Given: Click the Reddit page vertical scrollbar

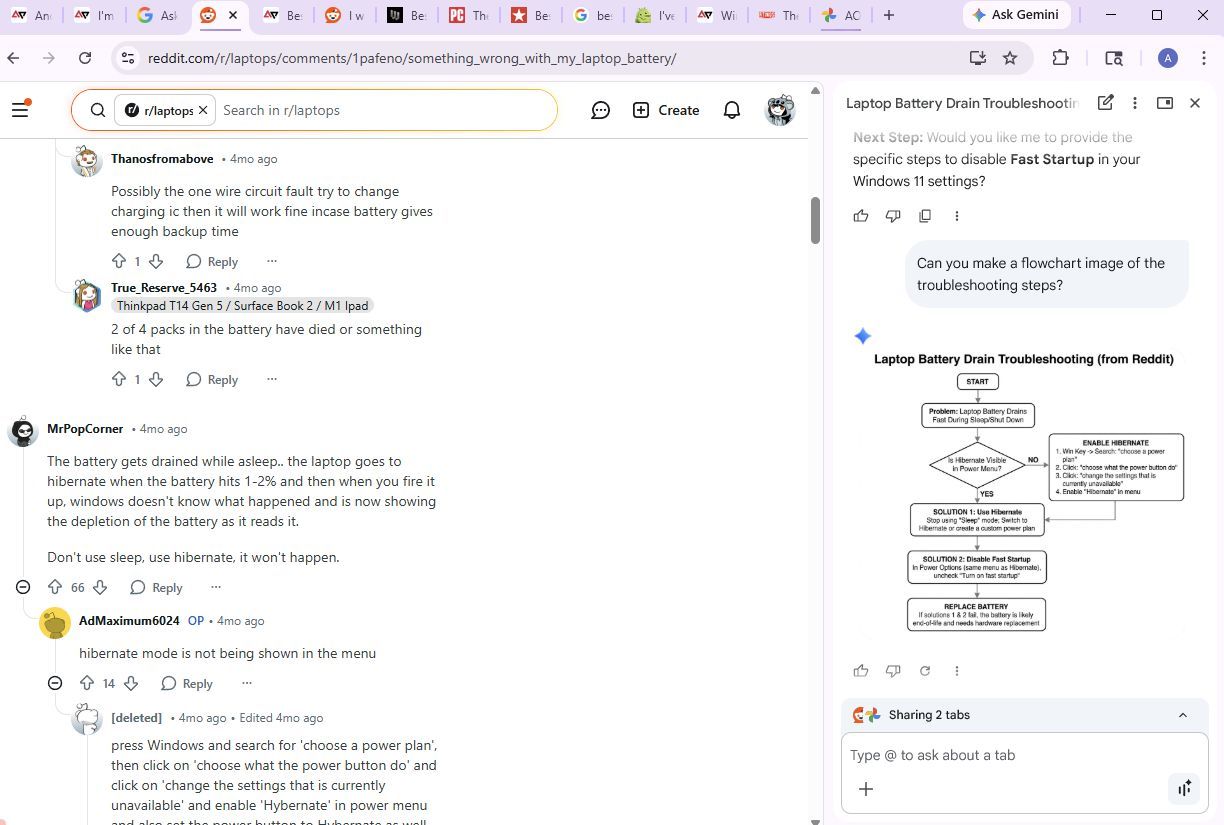Looking at the screenshot, I should [x=815, y=220].
